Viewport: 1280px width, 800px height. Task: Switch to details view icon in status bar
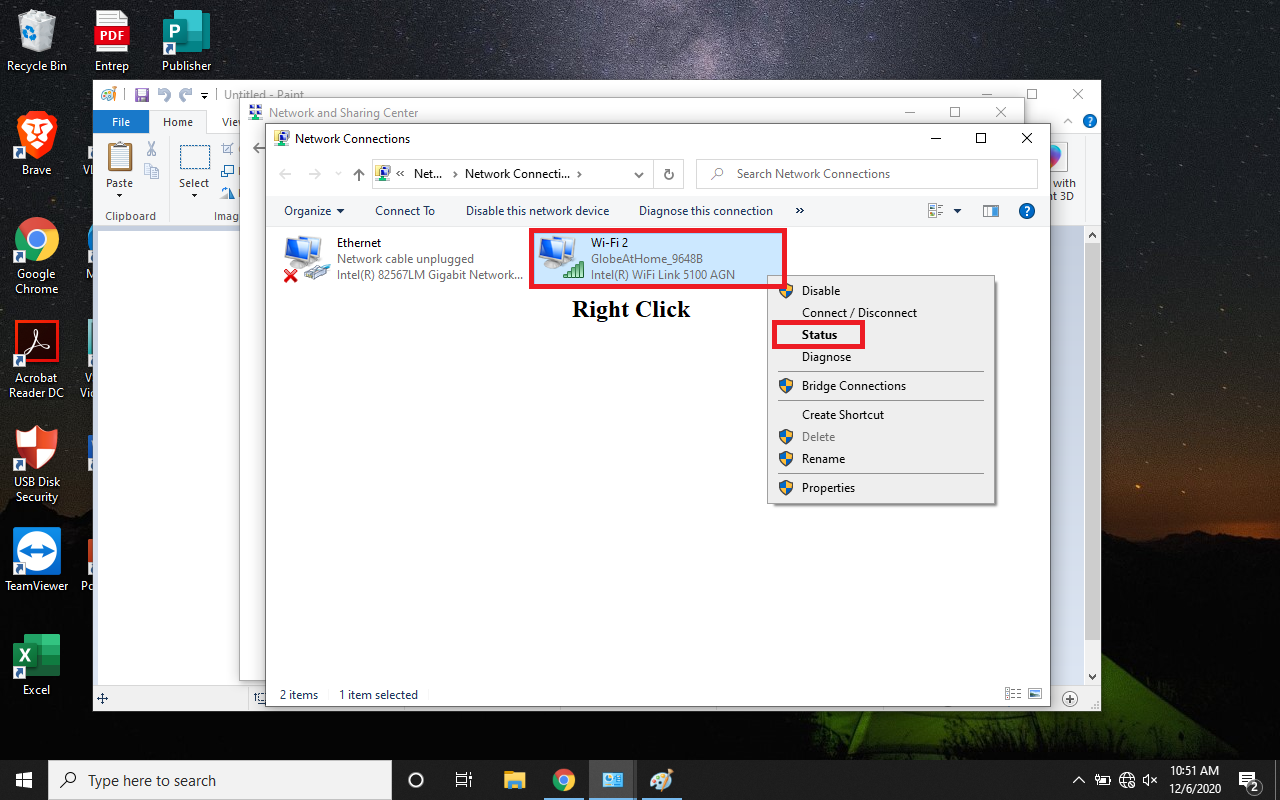[1013, 694]
